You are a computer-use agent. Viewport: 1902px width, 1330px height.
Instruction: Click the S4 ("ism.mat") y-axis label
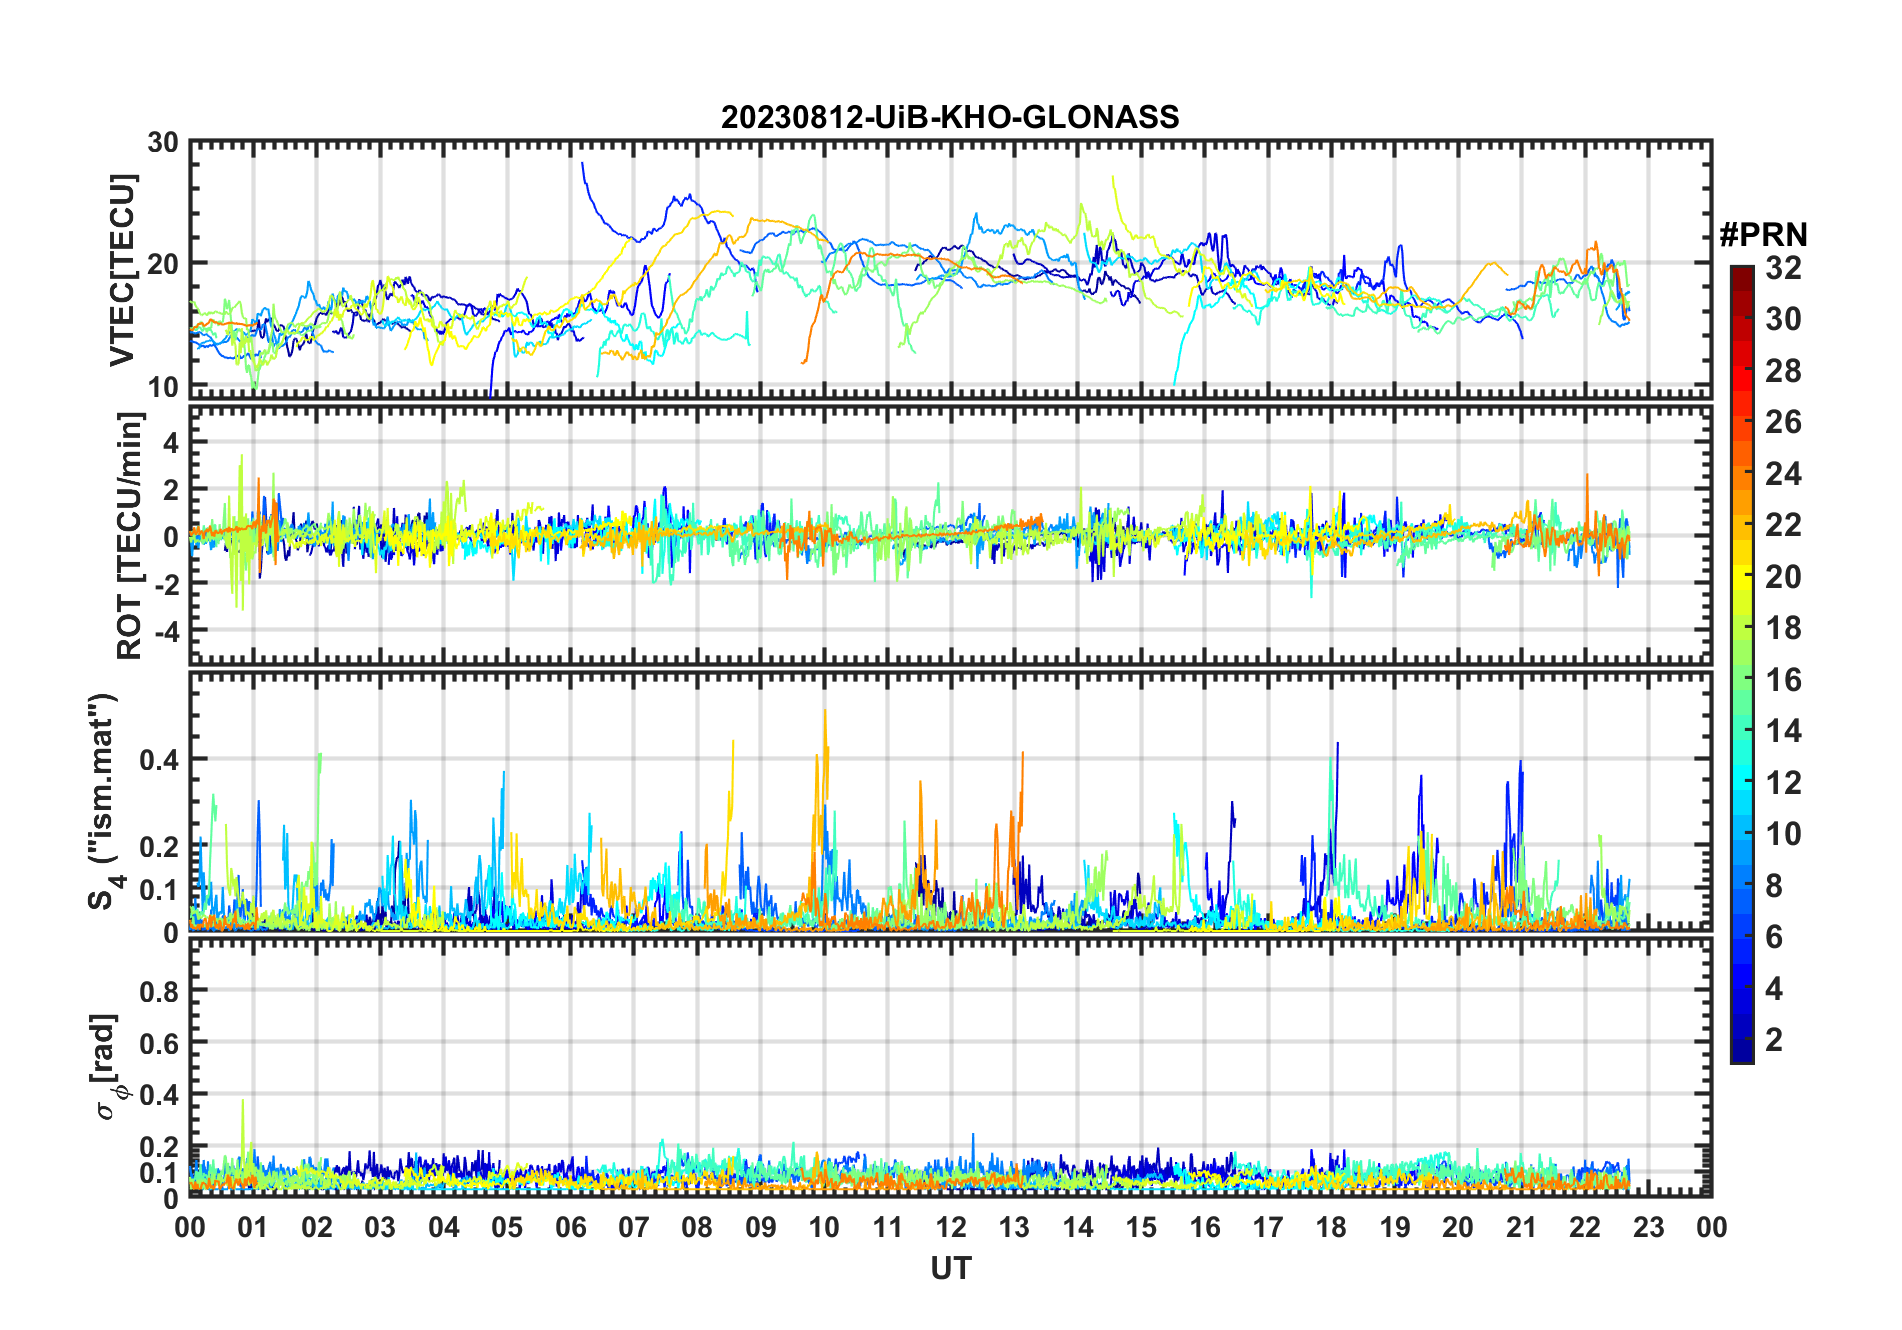[x=104, y=801]
